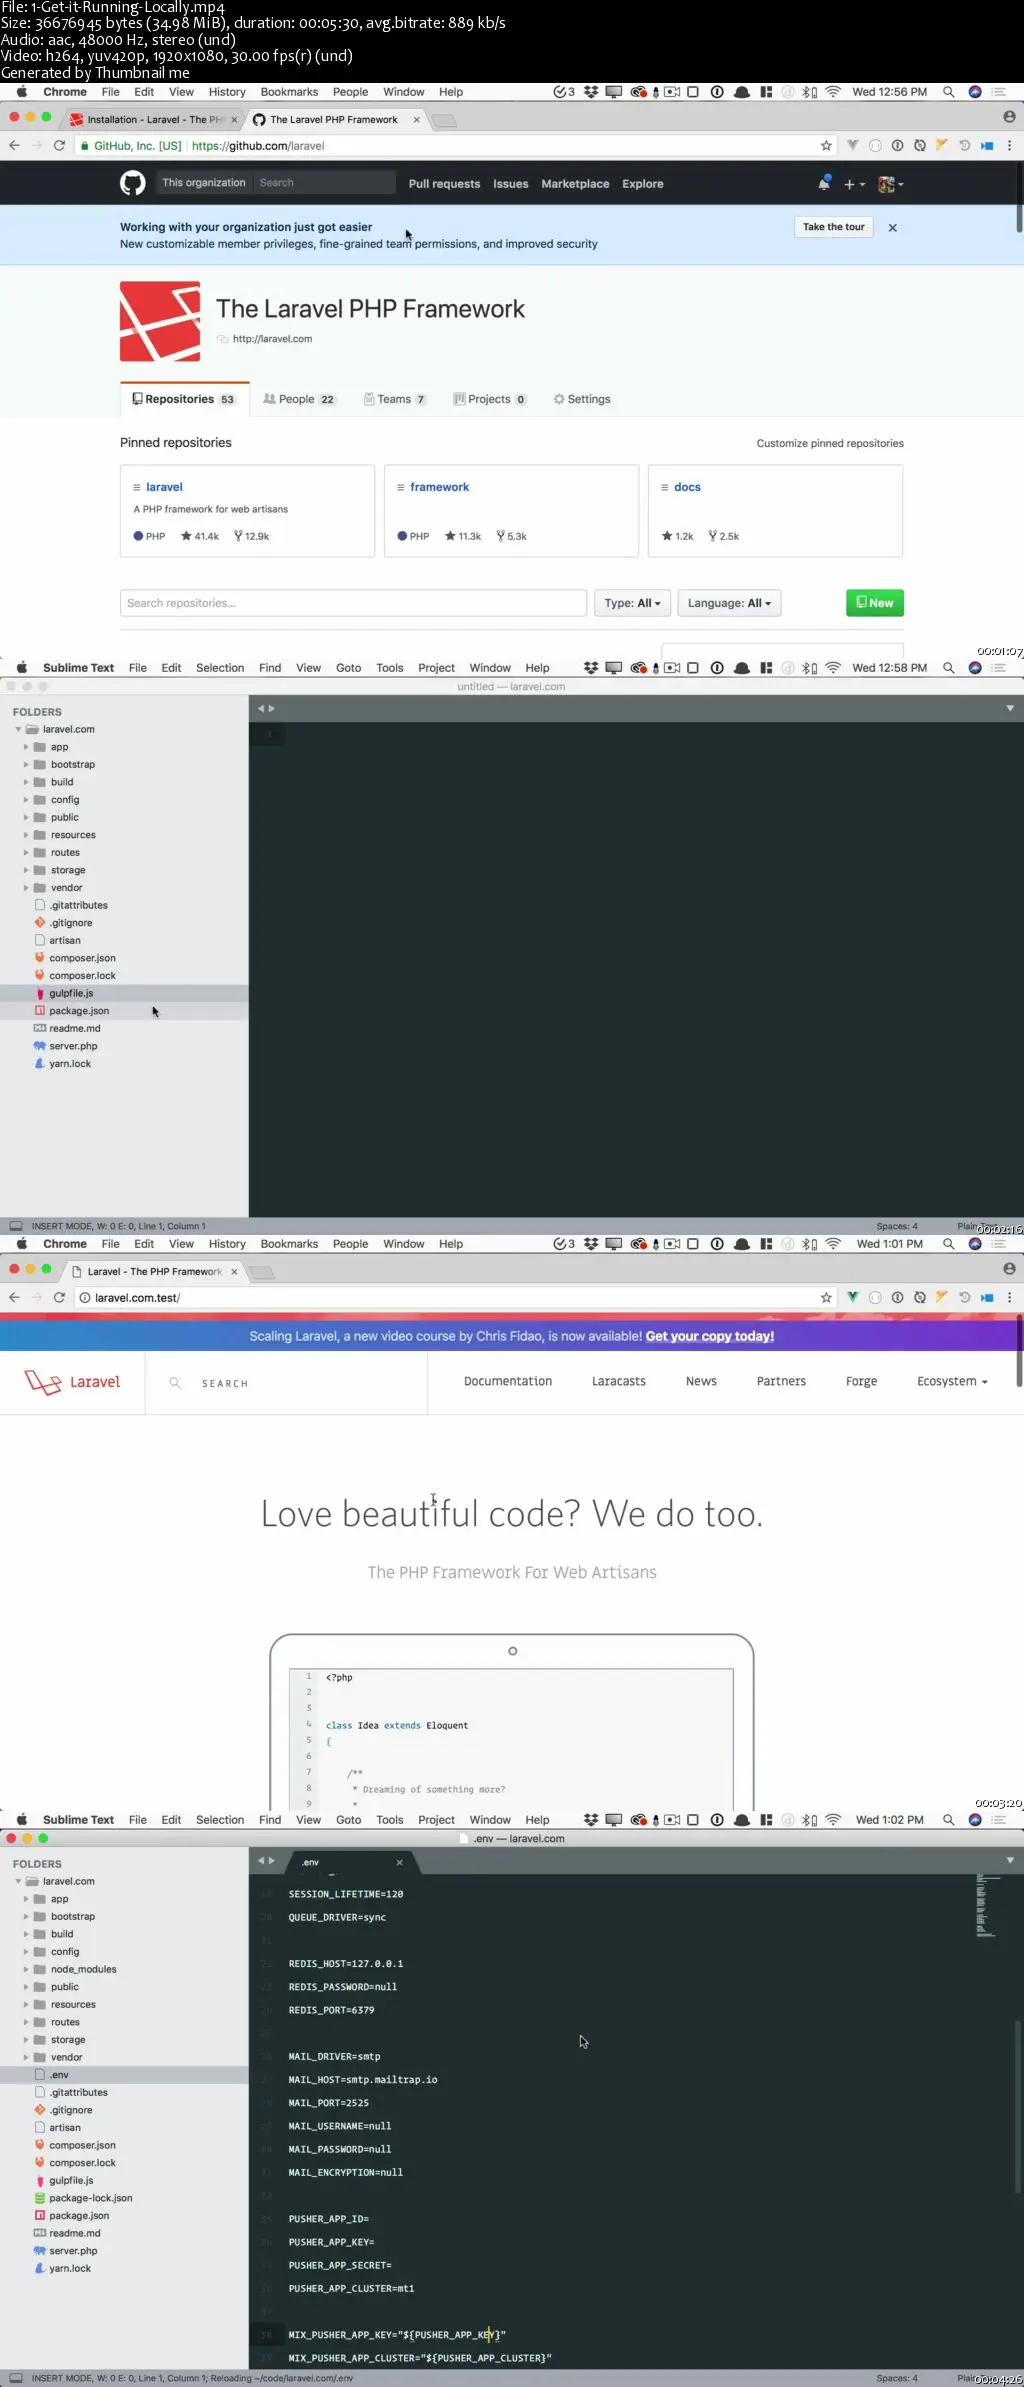The height and width of the screenshot is (2387, 1024).
Task: Switch to the People tab on GitHub
Action: point(299,399)
